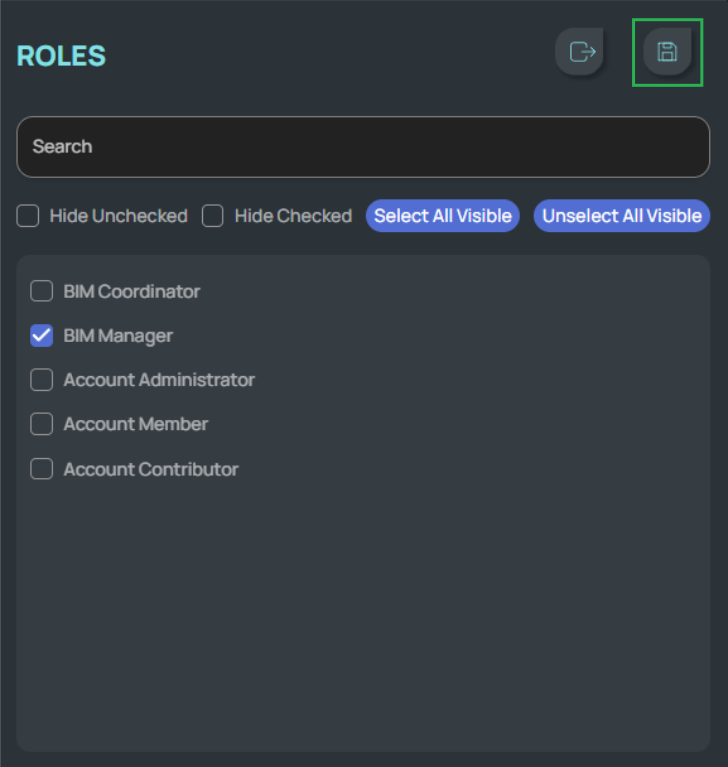Viewport: 728px width, 767px height.
Task: Tick the Account Member checkbox
Action: pos(41,424)
